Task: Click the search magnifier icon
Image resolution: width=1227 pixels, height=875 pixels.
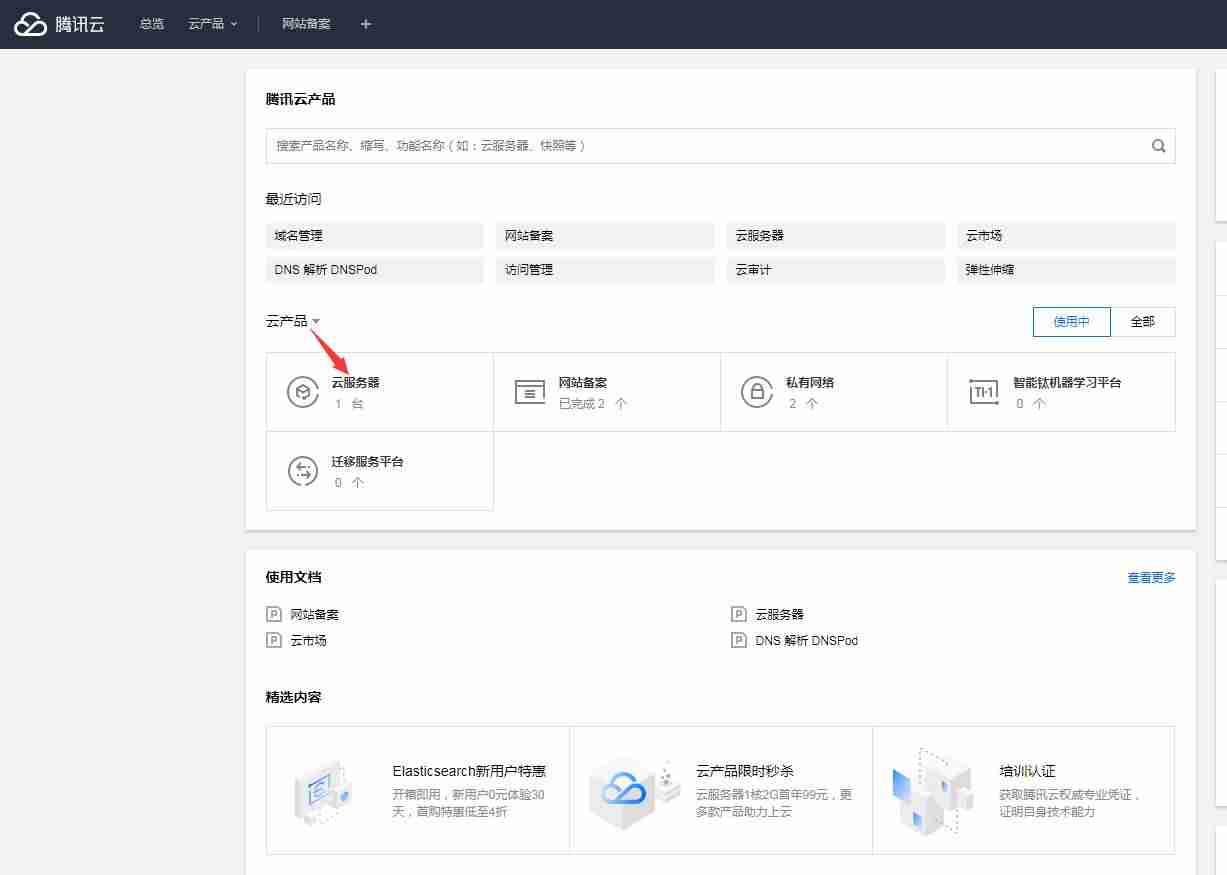Action: [x=1158, y=146]
